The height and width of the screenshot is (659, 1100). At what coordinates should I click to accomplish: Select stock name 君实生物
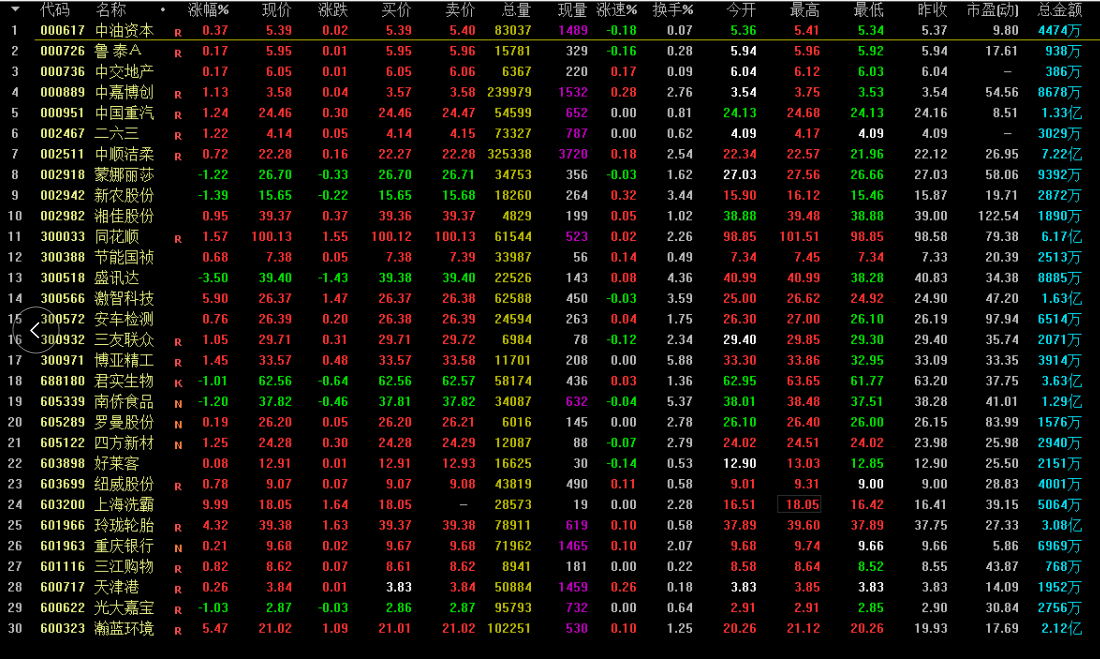click(124, 381)
